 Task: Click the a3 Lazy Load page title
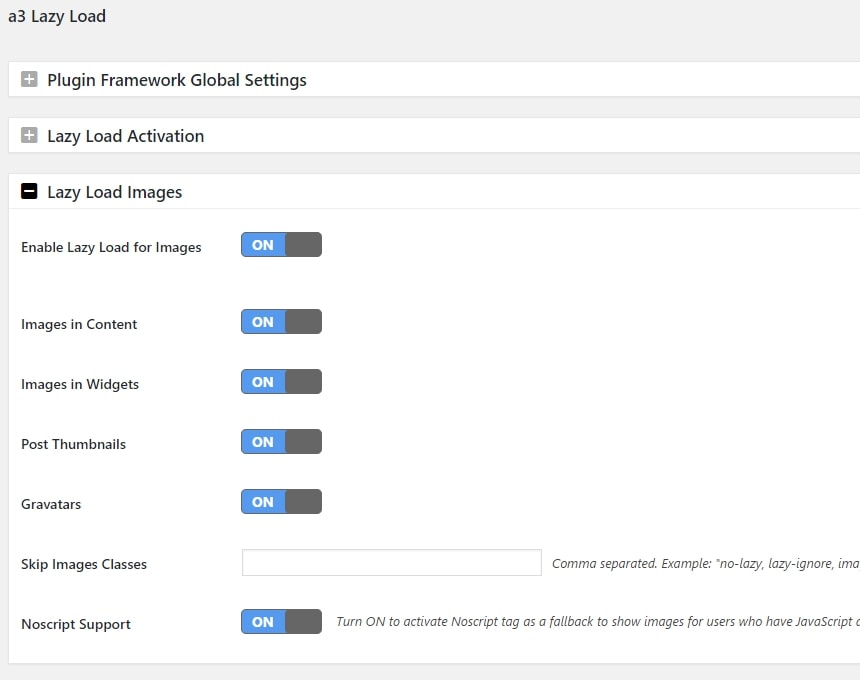tap(57, 16)
